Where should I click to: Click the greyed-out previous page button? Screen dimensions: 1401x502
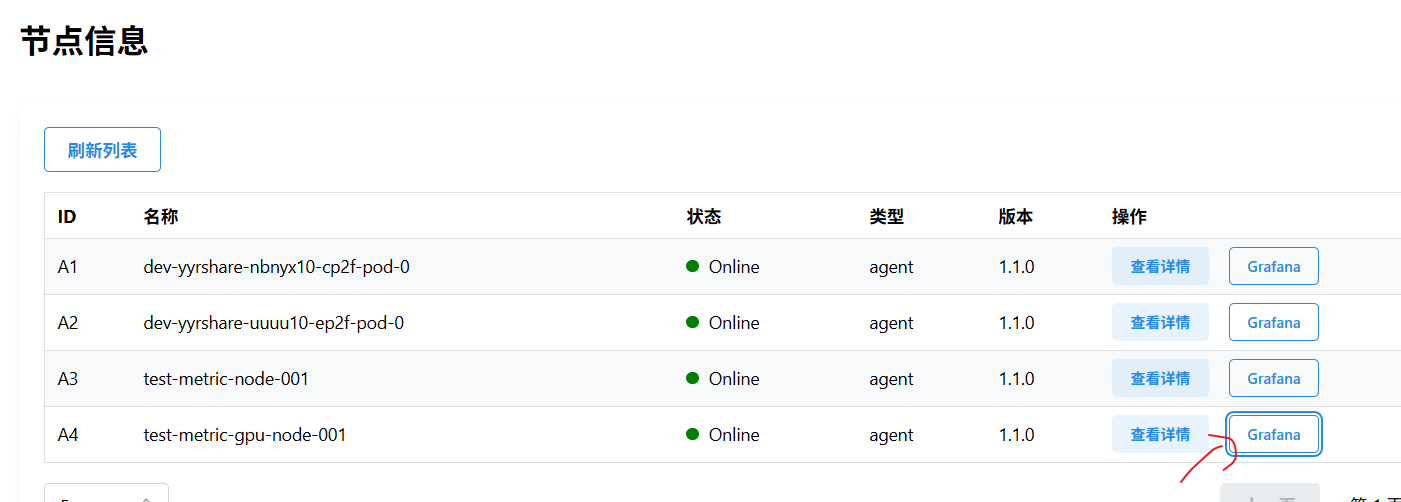pyautogui.click(x=1269, y=494)
